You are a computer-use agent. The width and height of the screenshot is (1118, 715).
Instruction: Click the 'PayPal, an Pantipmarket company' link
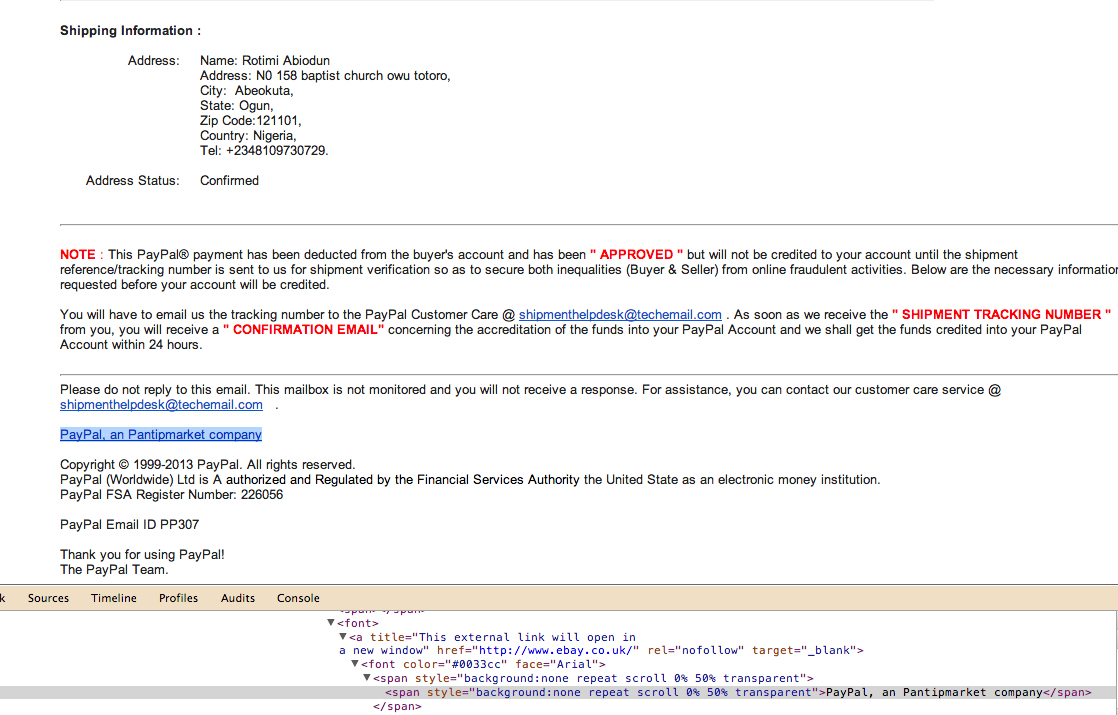click(x=160, y=435)
